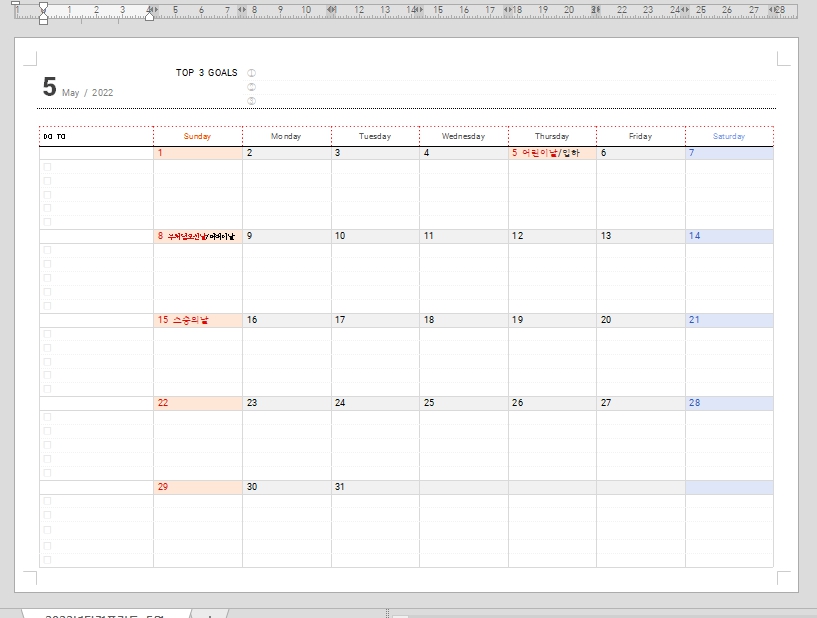
Task: Switch to the document tab at the bottom
Action: [x=106, y=614]
